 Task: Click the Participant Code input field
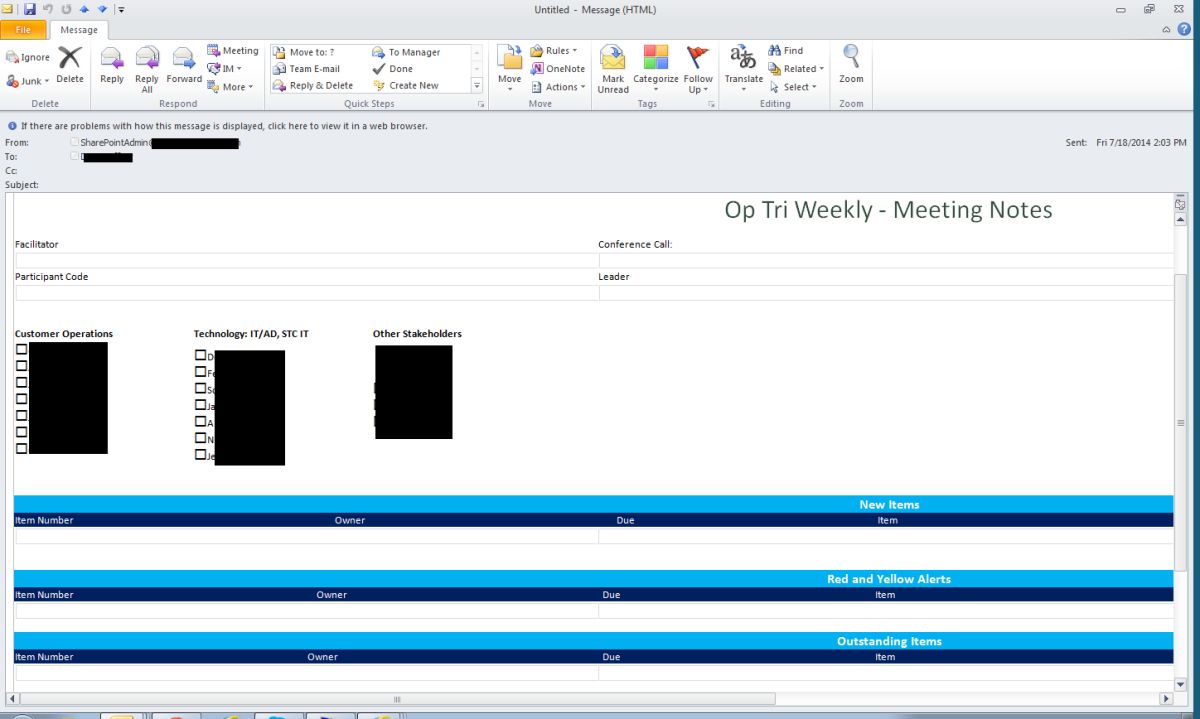tap(306, 293)
